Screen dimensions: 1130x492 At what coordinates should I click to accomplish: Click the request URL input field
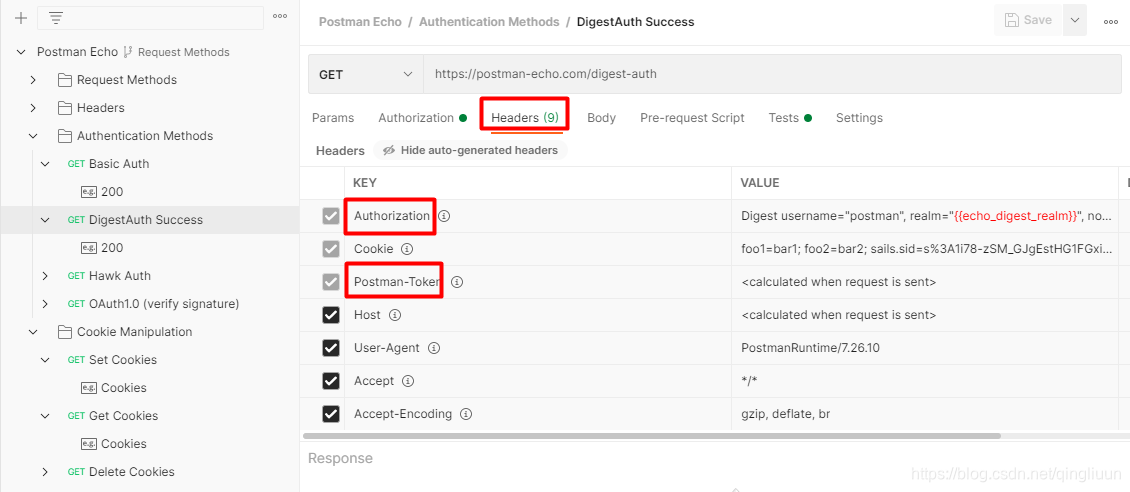coord(772,74)
